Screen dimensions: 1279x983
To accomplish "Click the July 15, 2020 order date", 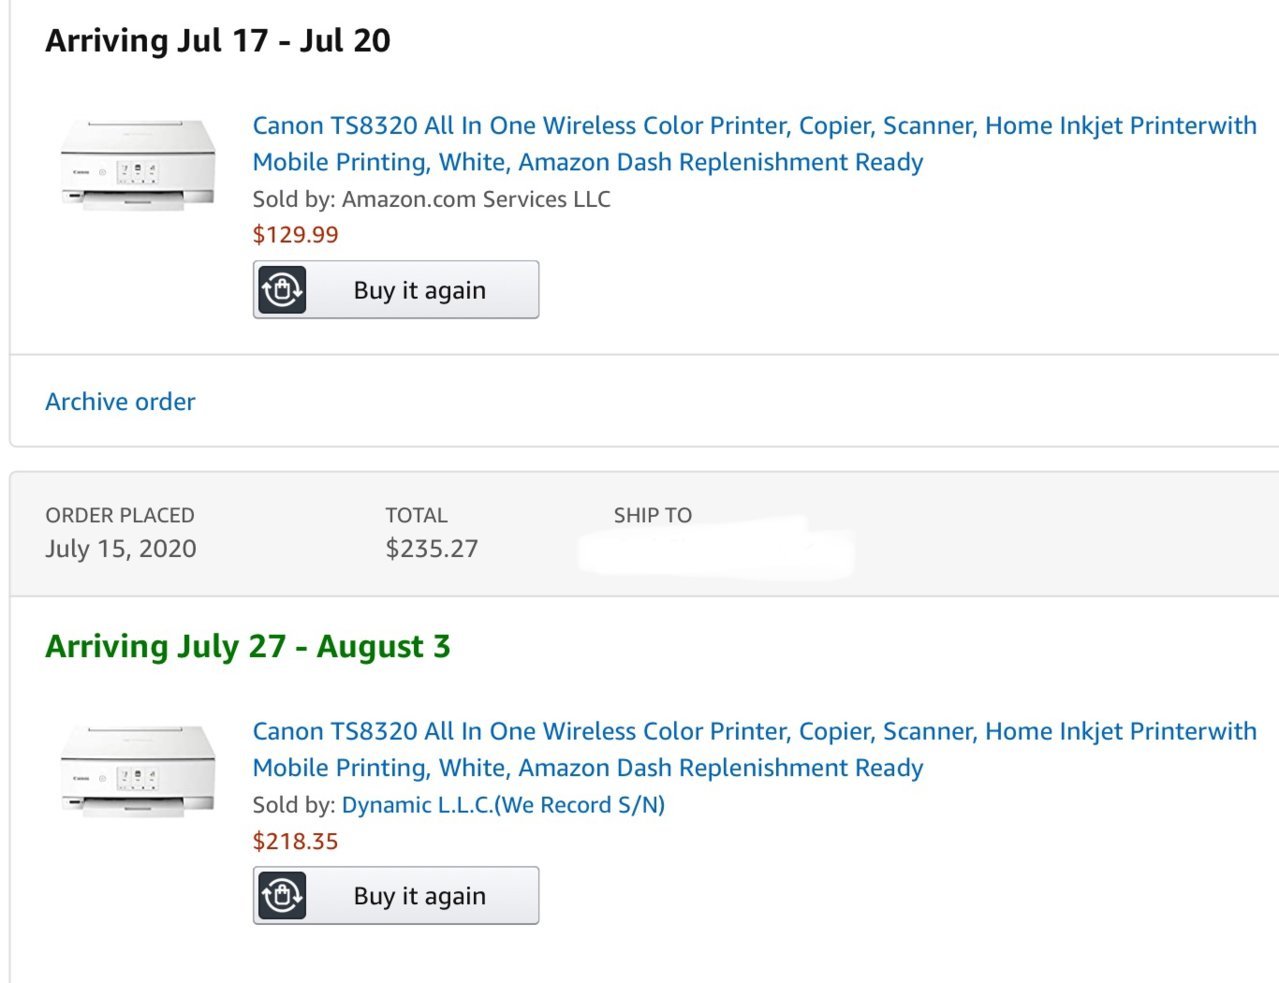I will coord(121,549).
